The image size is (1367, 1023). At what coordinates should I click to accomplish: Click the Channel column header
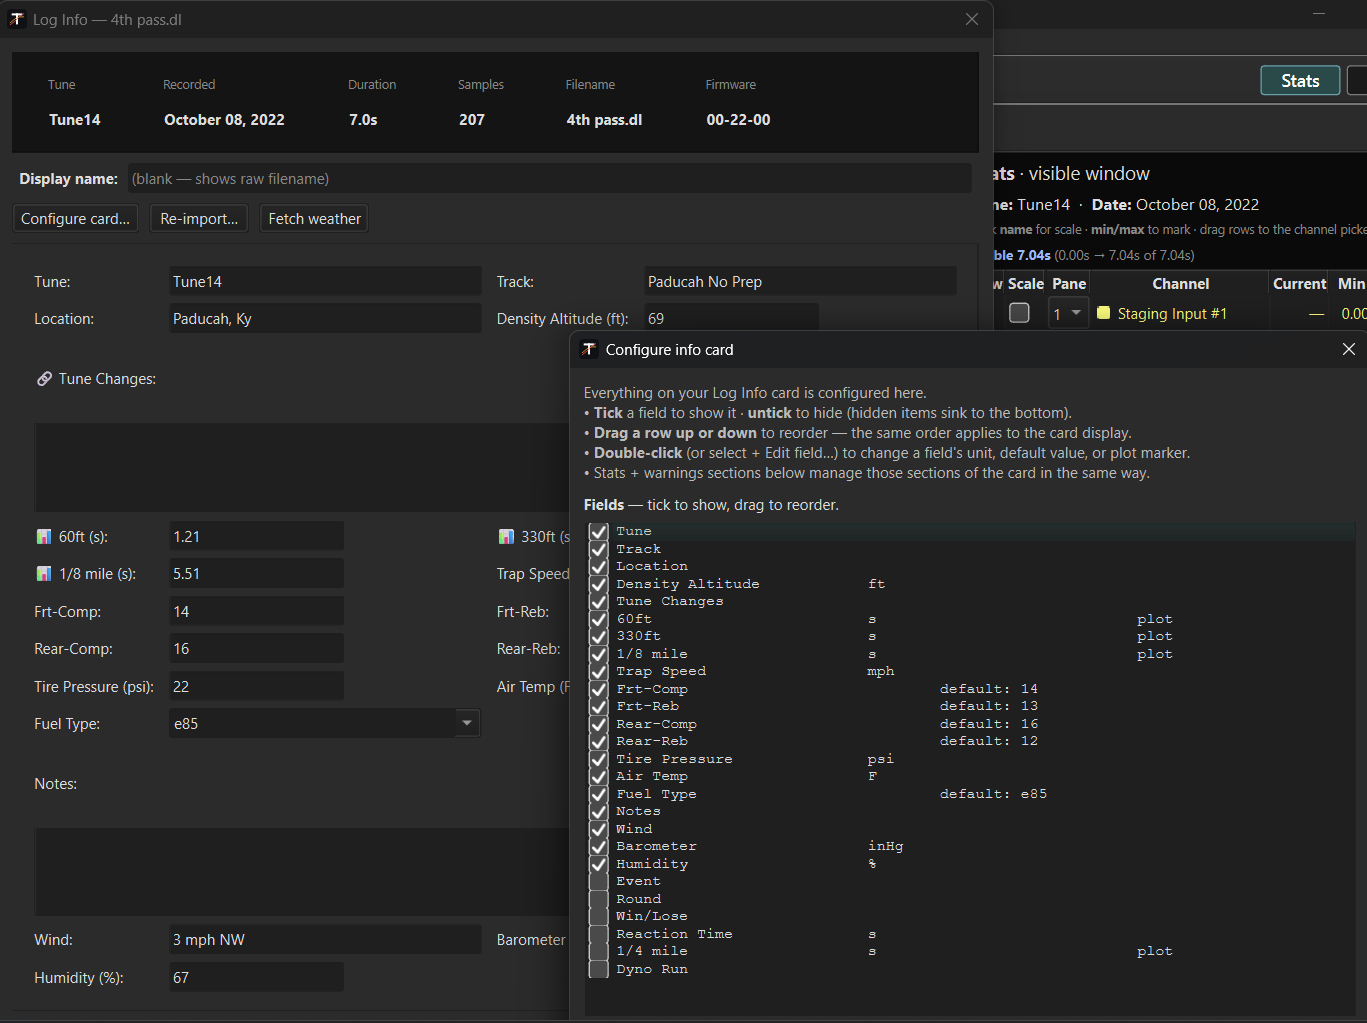point(1180,284)
